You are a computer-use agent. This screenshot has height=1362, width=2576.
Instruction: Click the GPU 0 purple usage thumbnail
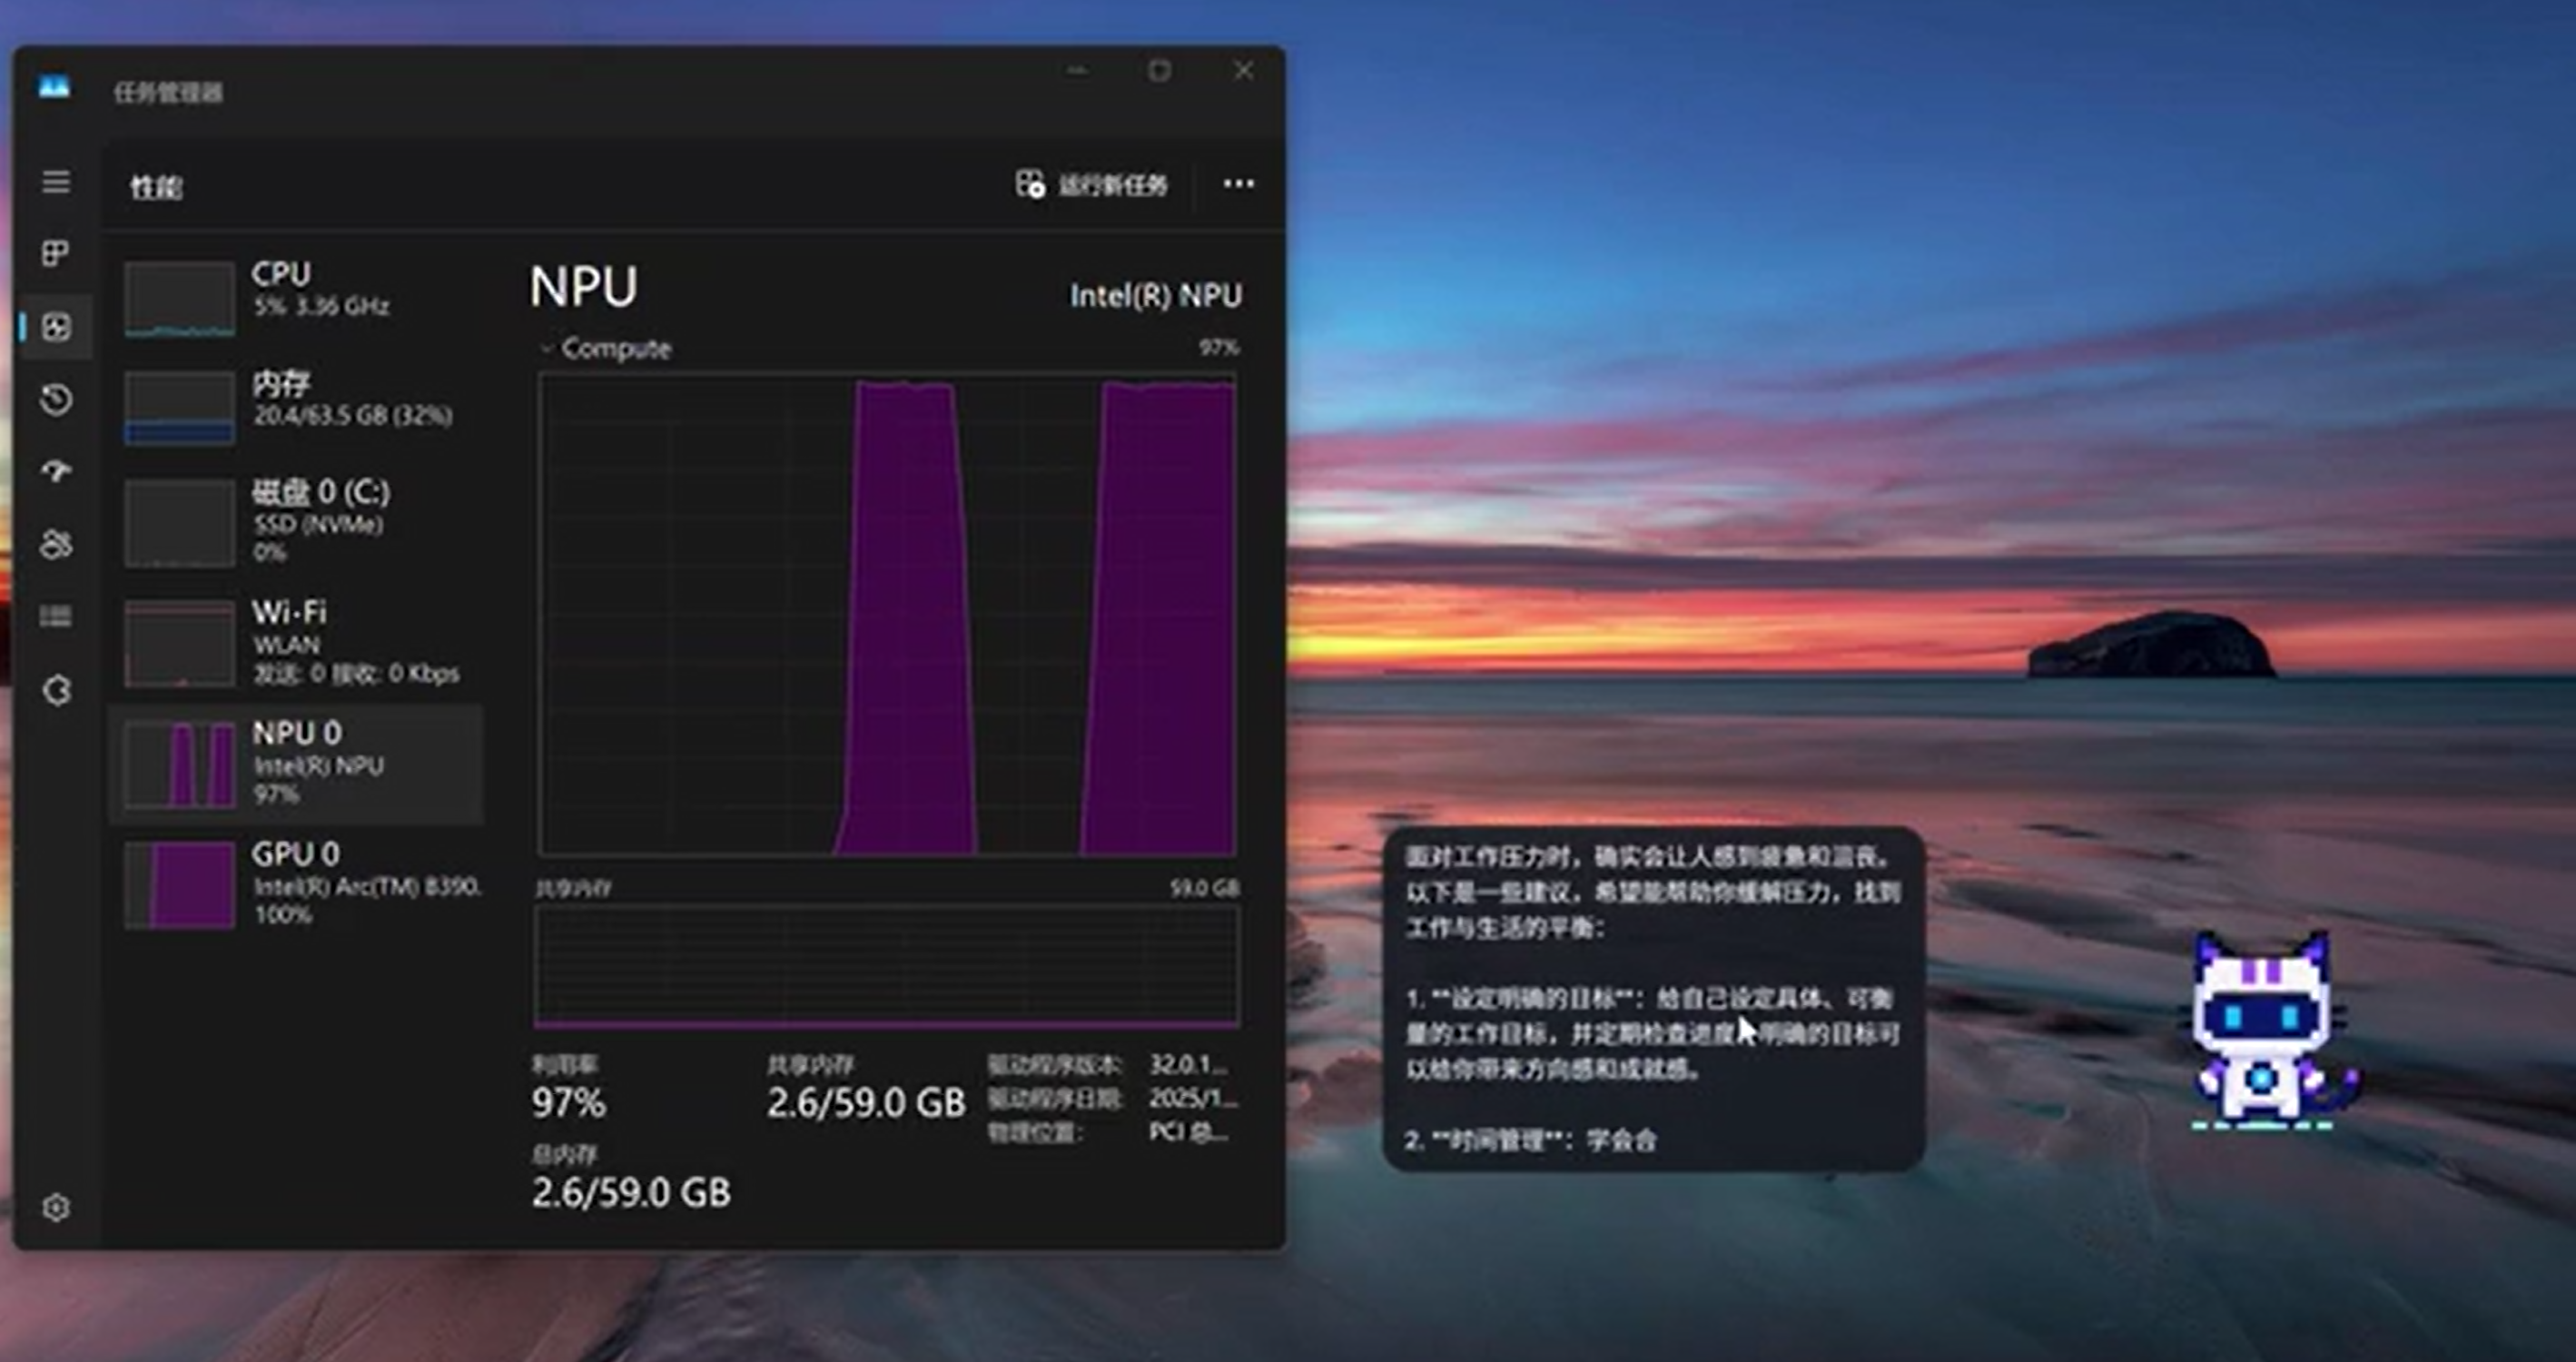tap(180, 885)
